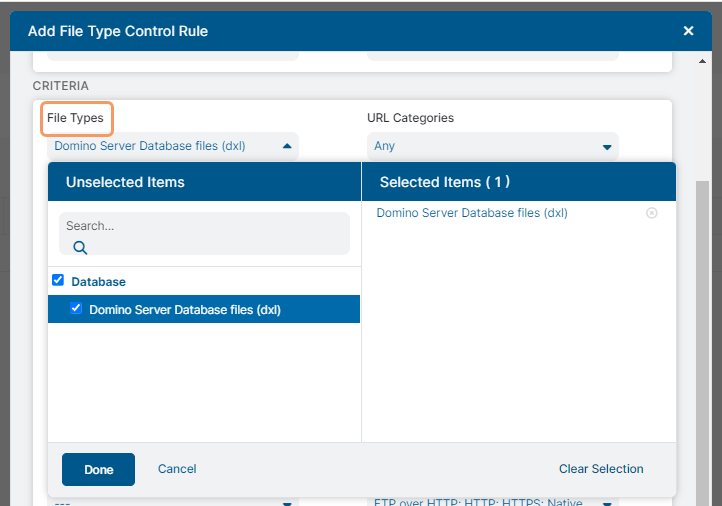722x506 pixels.
Task: Select the Database group label
Action: click(x=98, y=282)
